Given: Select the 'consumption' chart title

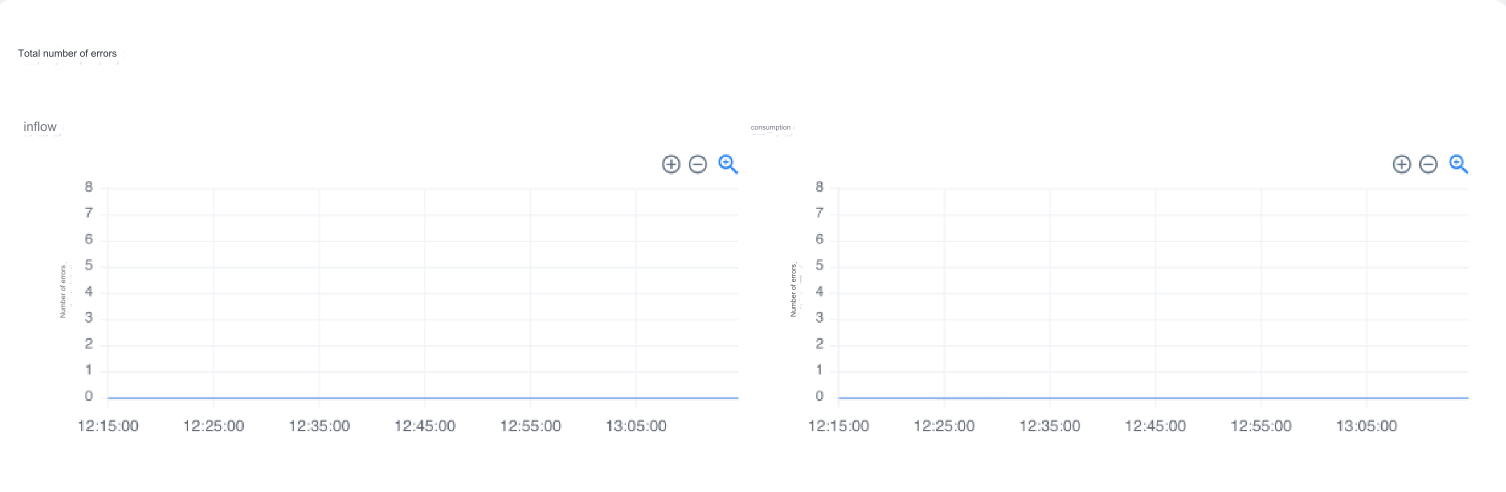Looking at the screenshot, I should click(x=770, y=127).
